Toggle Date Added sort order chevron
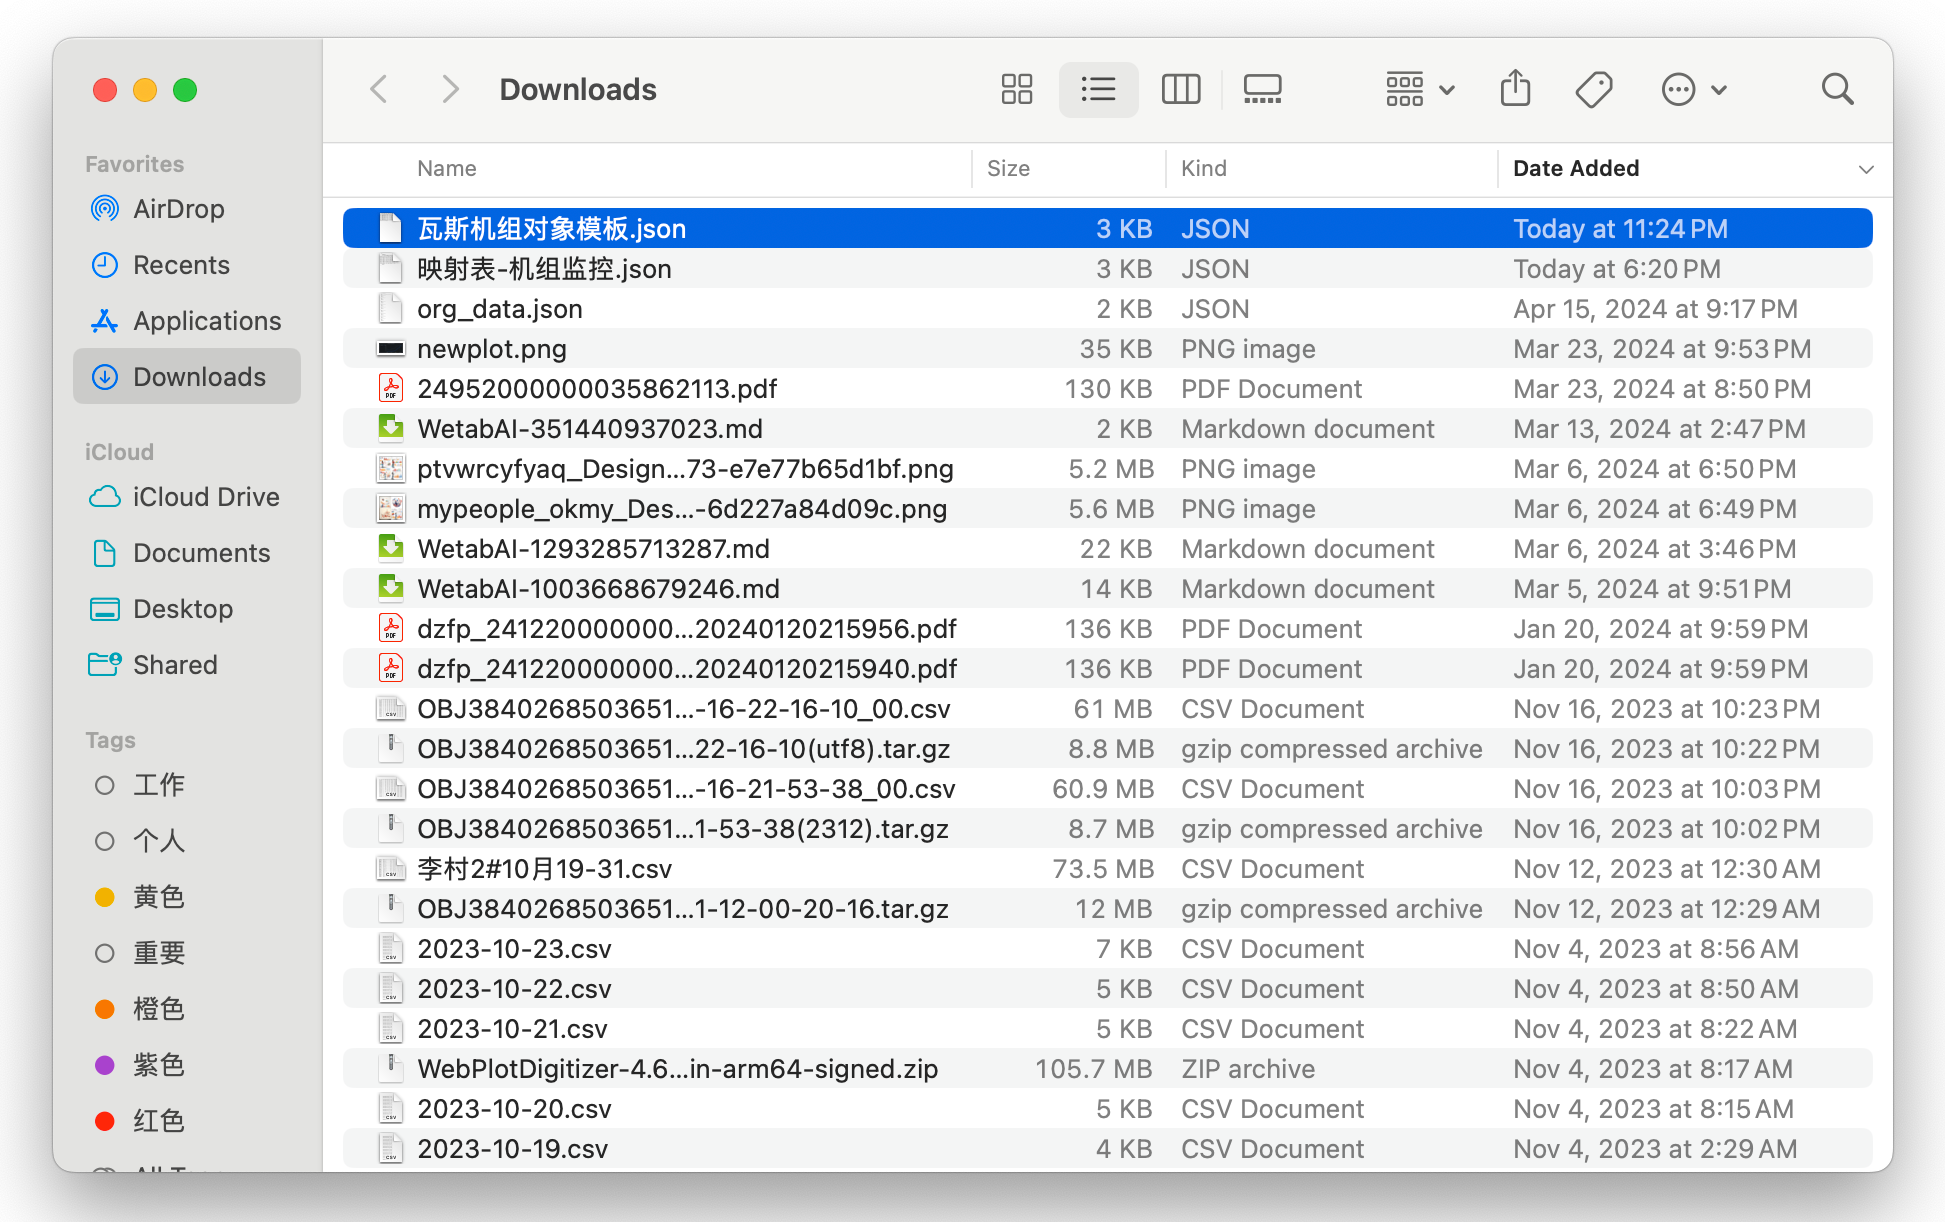This screenshot has height=1222, width=1945. 1865,169
